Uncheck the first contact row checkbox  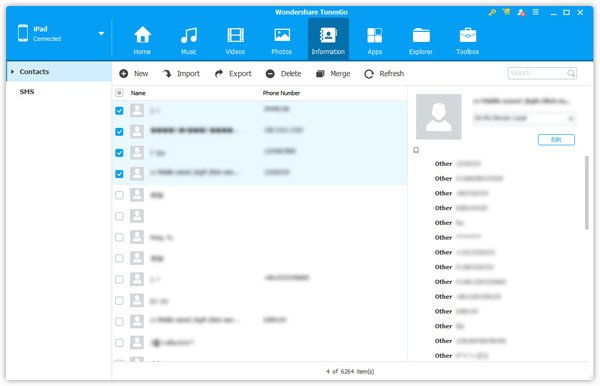pyautogui.click(x=119, y=111)
